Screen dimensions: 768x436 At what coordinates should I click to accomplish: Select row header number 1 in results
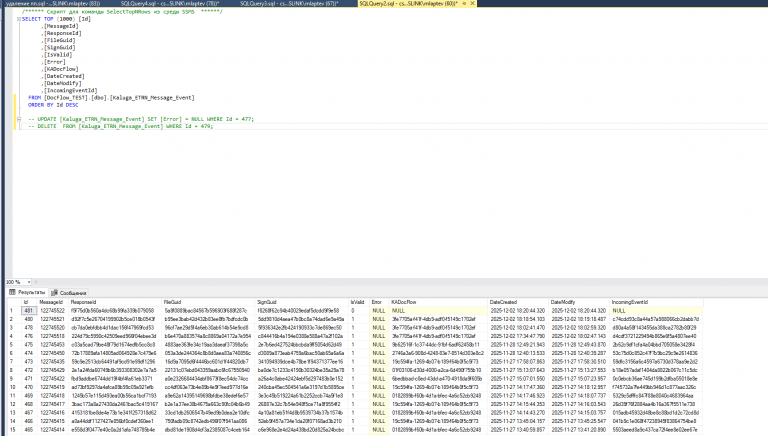13,311
